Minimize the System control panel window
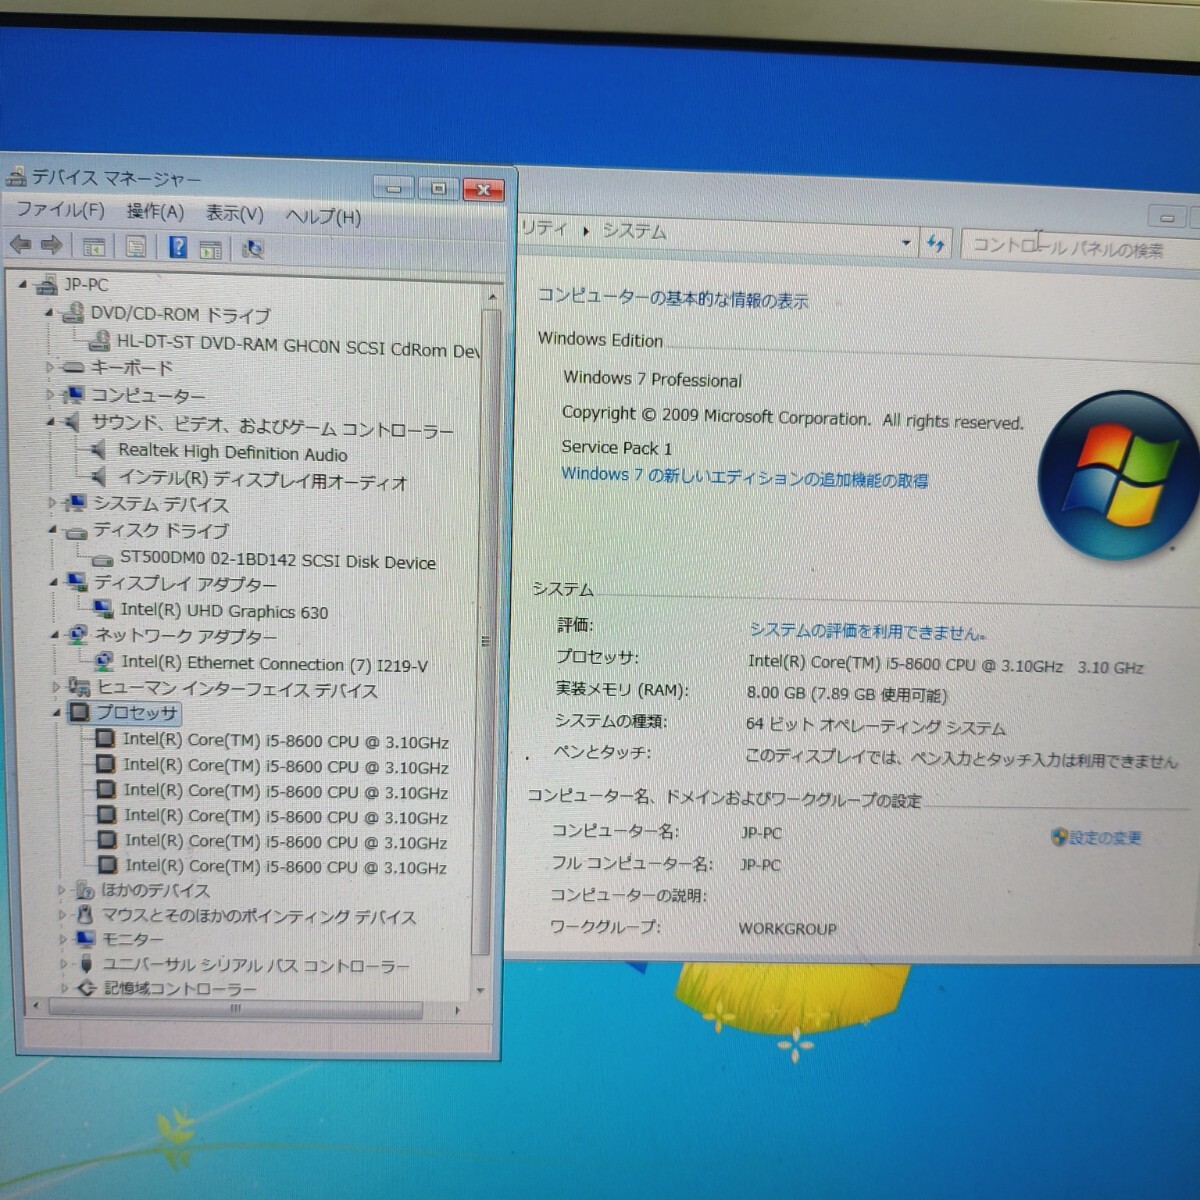This screenshot has height=1200, width=1200. [1166, 217]
